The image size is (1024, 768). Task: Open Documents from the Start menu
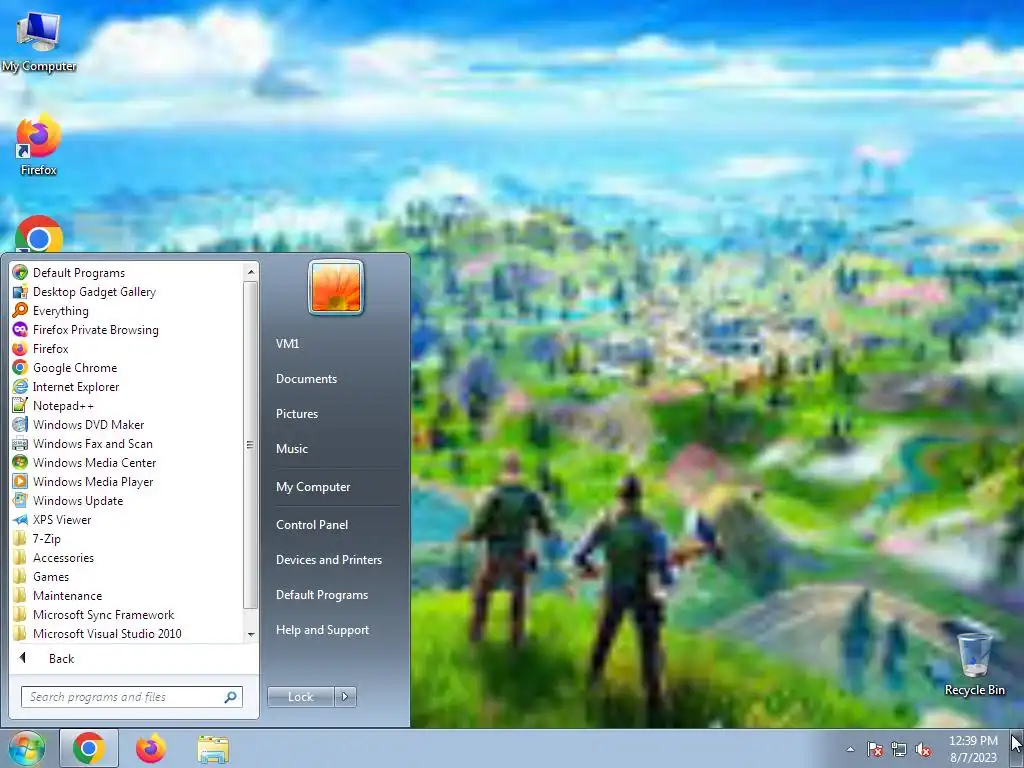tap(306, 379)
